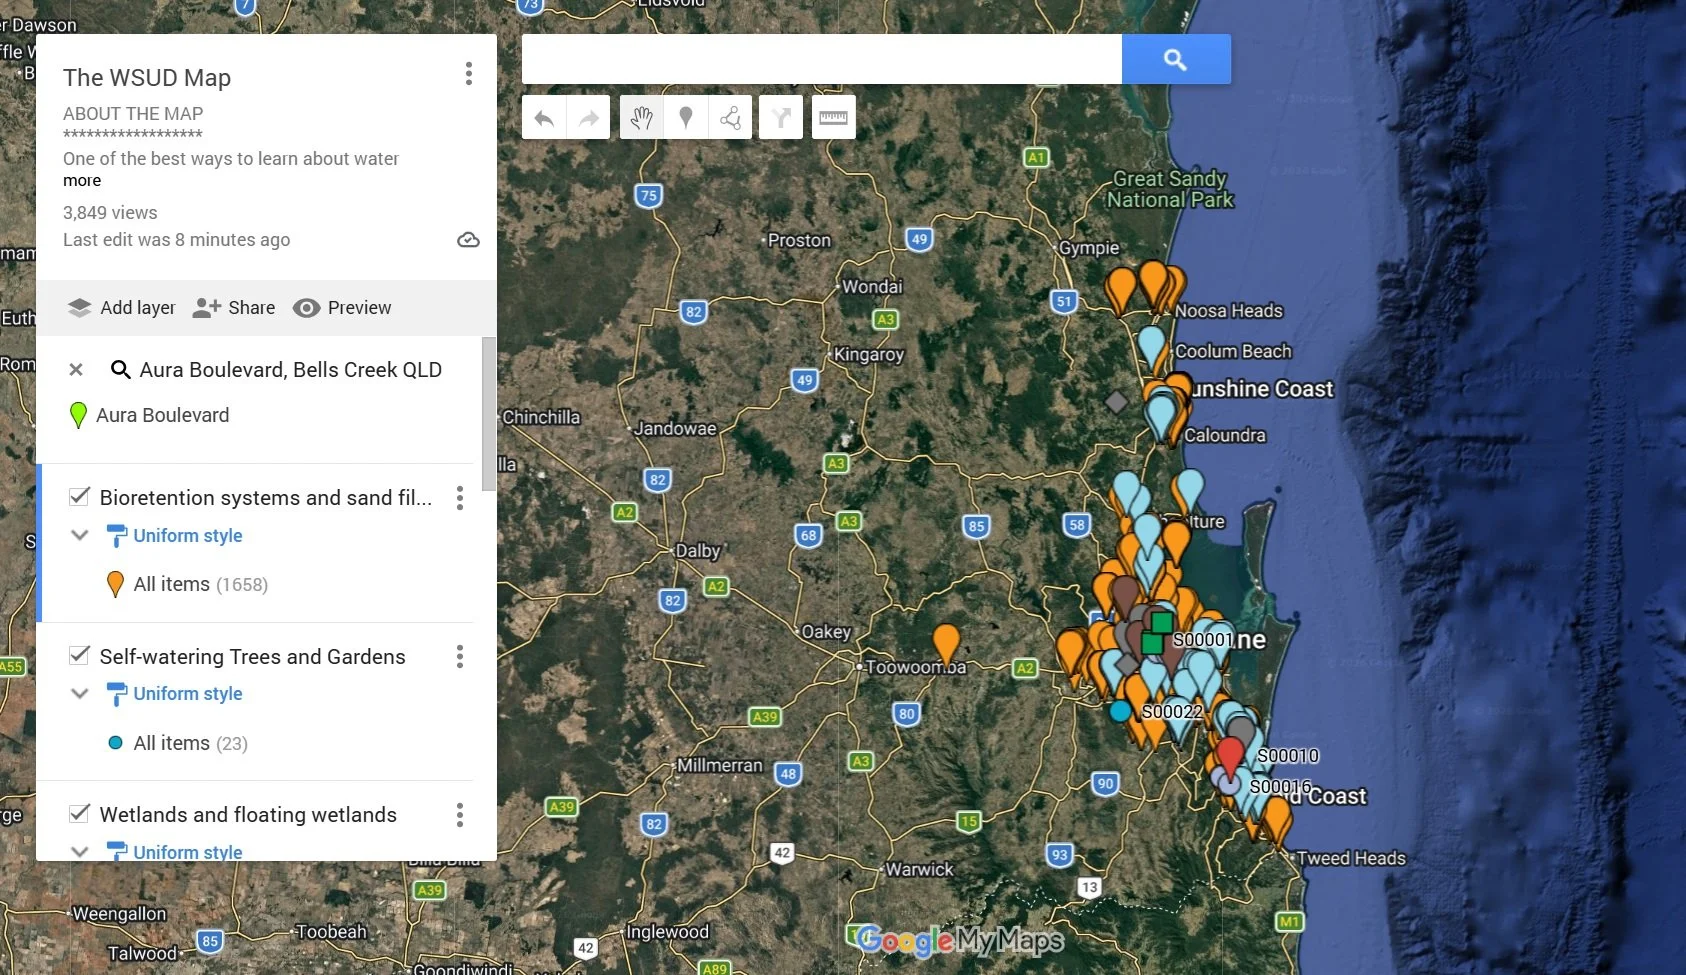Image resolution: width=1686 pixels, height=975 pixels.
Task: Click the Last edit was 8 minutes ago text
Action: coord(177,240)
